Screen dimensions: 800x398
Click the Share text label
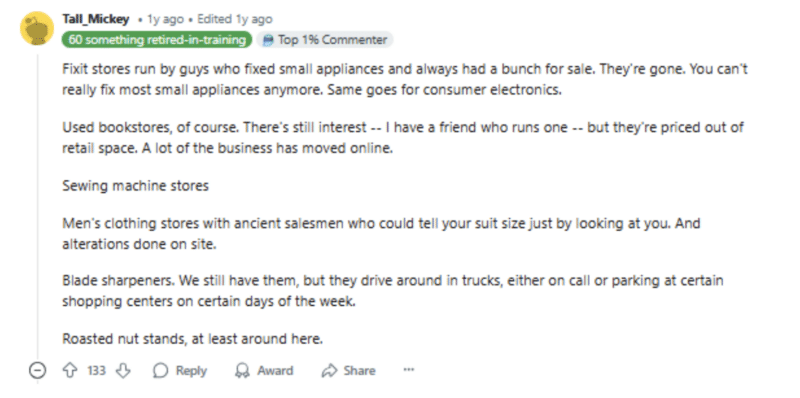(x=359, y=370)
